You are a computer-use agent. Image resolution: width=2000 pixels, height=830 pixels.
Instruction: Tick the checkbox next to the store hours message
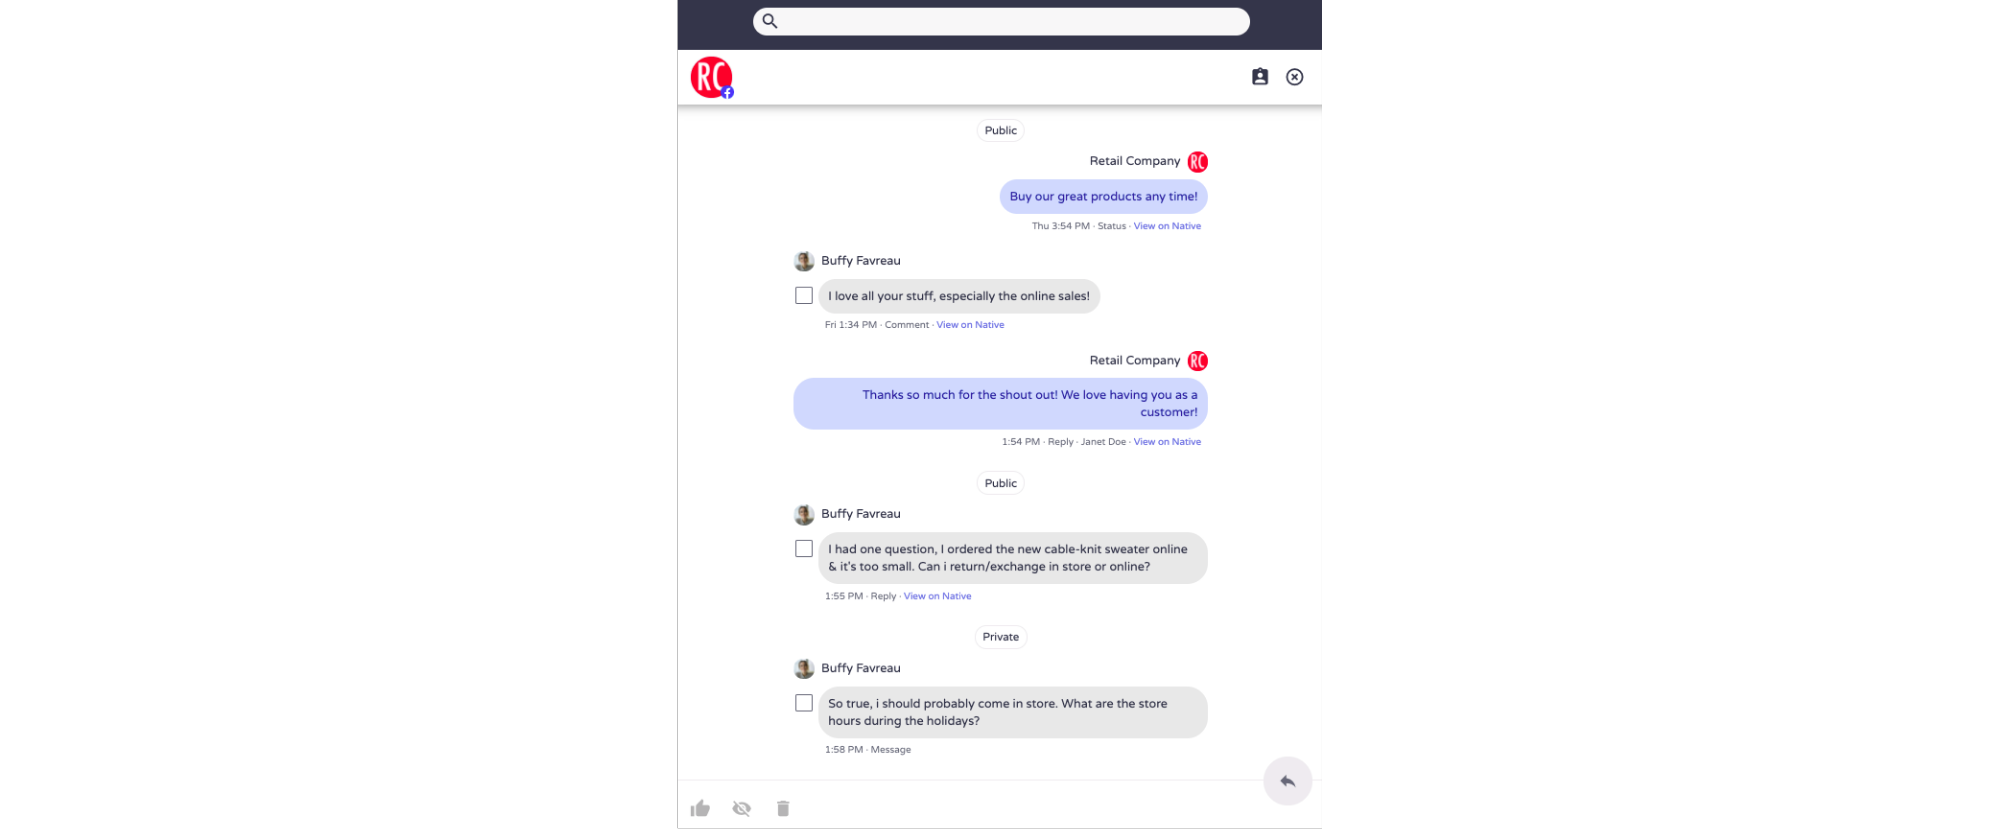point(804,702)
